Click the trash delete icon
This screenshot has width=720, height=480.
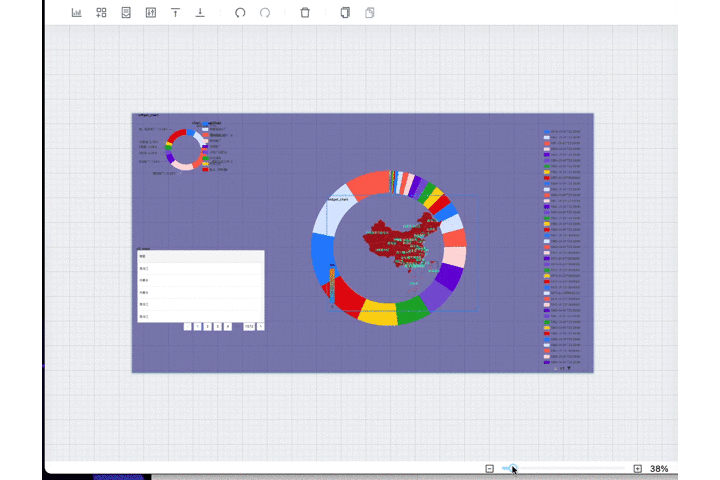305,13
